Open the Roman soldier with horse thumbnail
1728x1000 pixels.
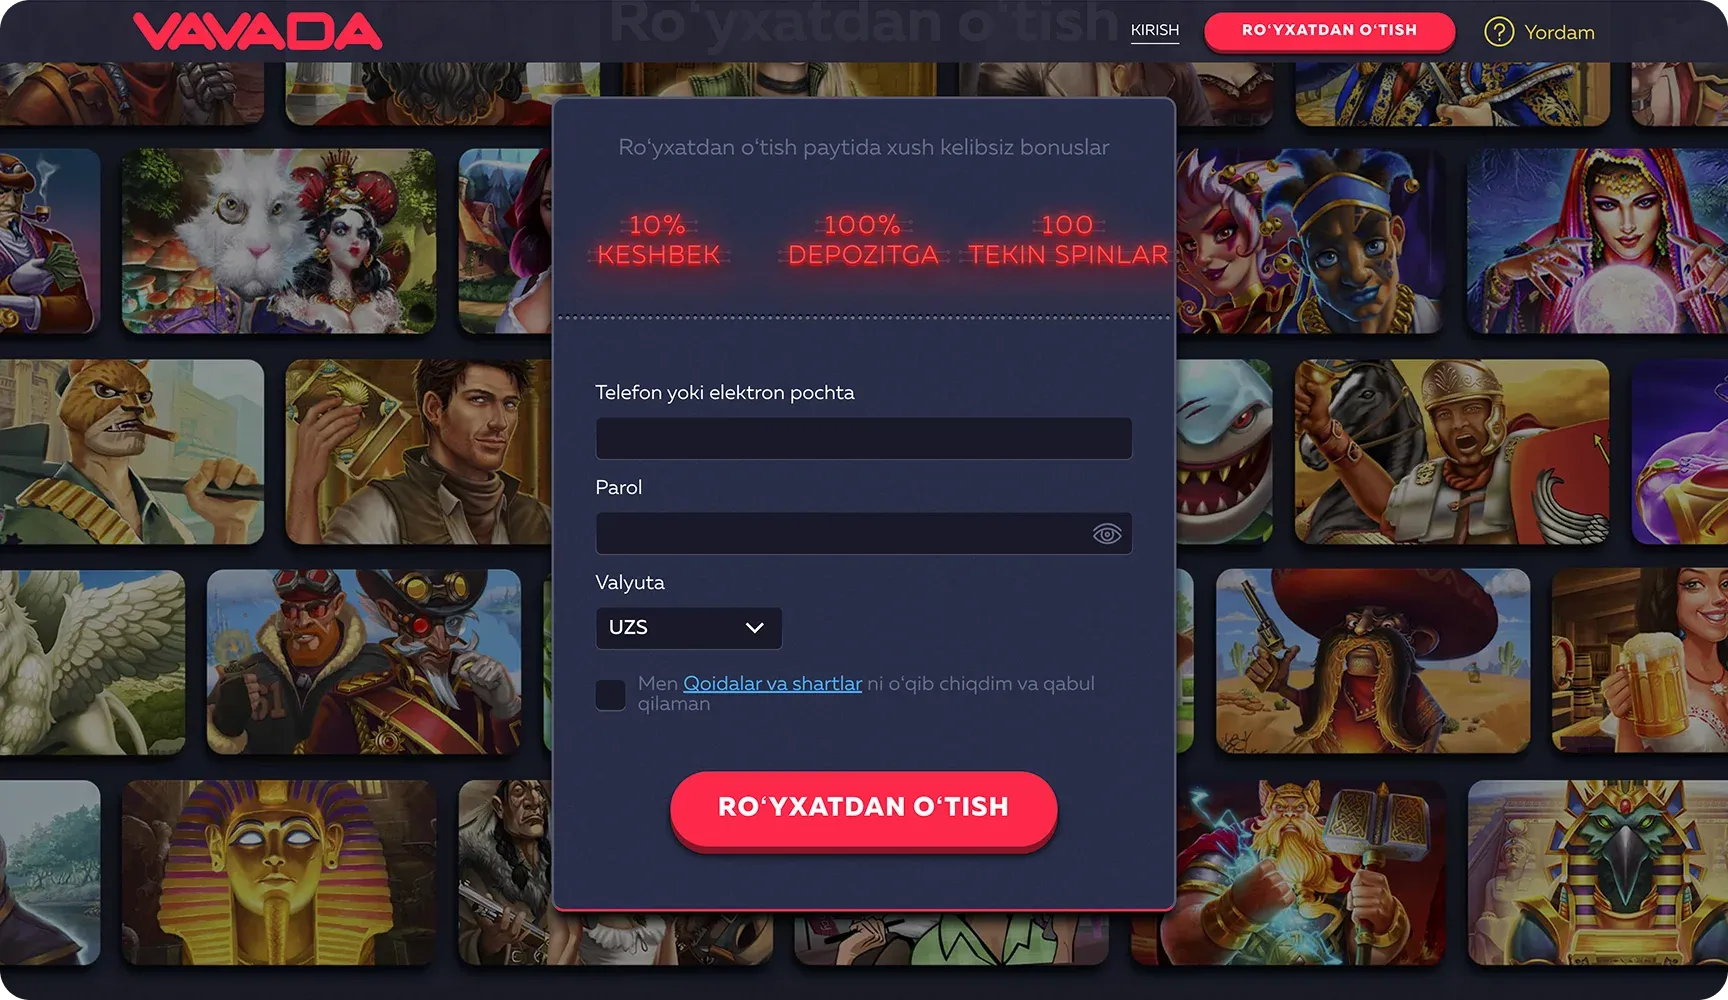click(1452, 452)
